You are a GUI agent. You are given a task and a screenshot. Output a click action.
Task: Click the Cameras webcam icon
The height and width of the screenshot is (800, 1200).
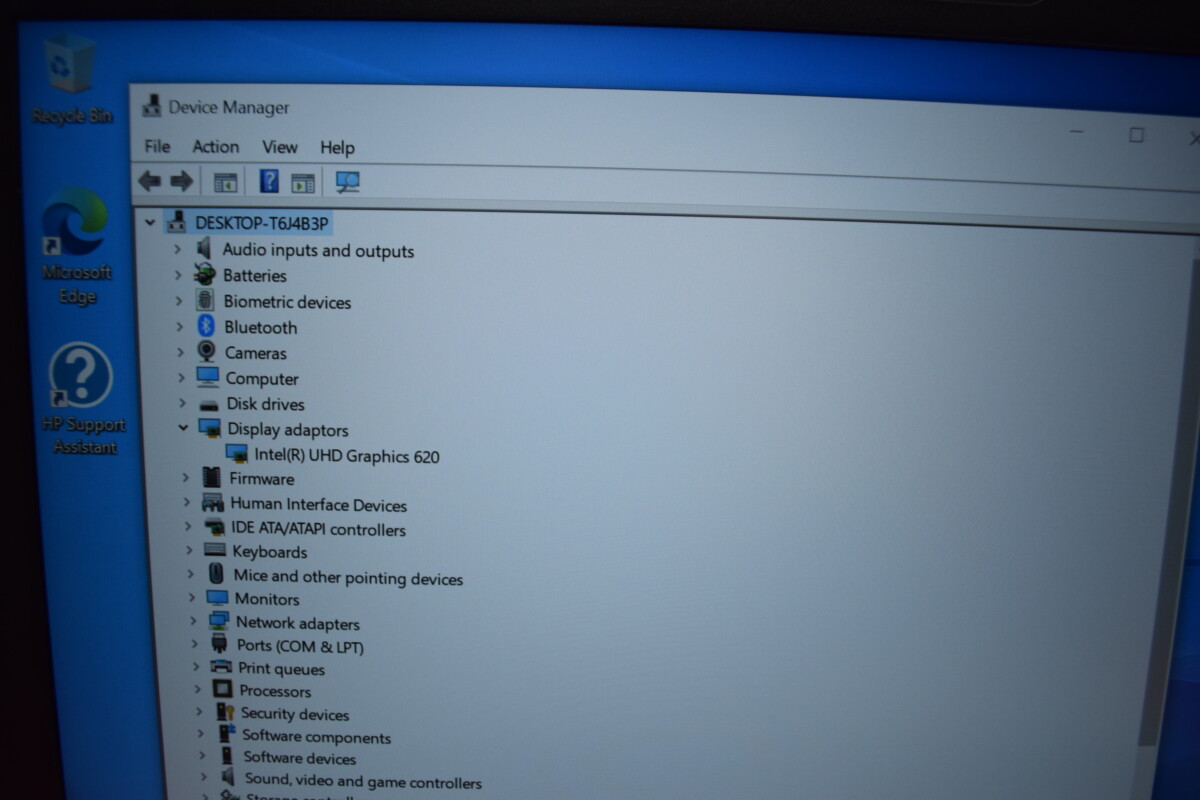point(207,352)
